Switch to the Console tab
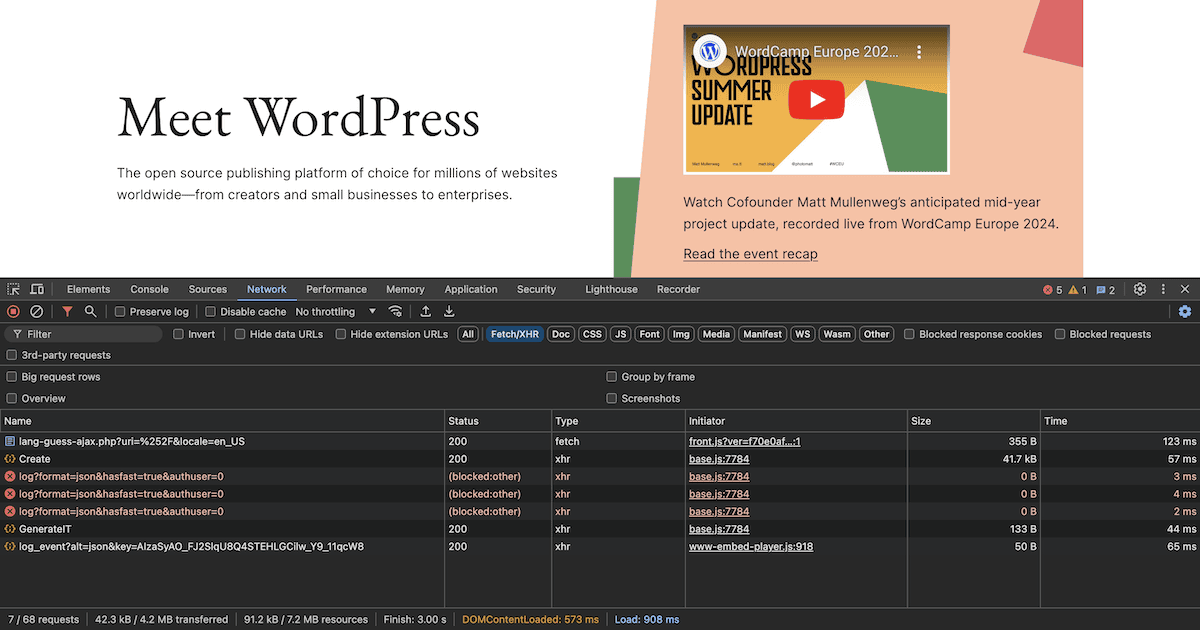The image size is (1200, 630). tap(149, 289)
